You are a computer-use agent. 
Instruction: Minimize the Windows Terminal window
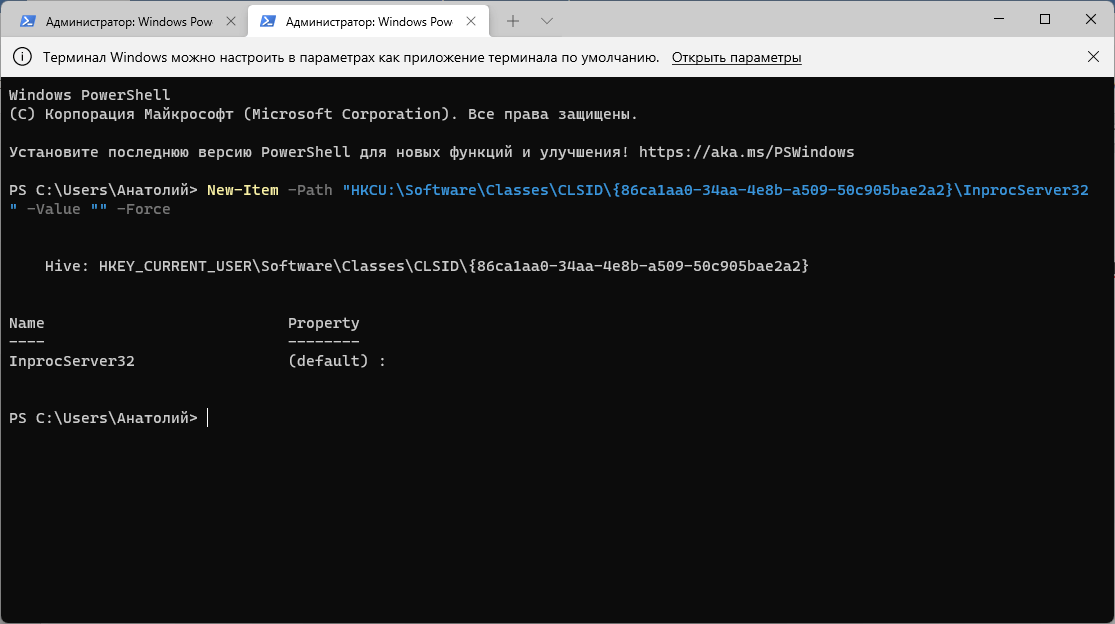998,20
